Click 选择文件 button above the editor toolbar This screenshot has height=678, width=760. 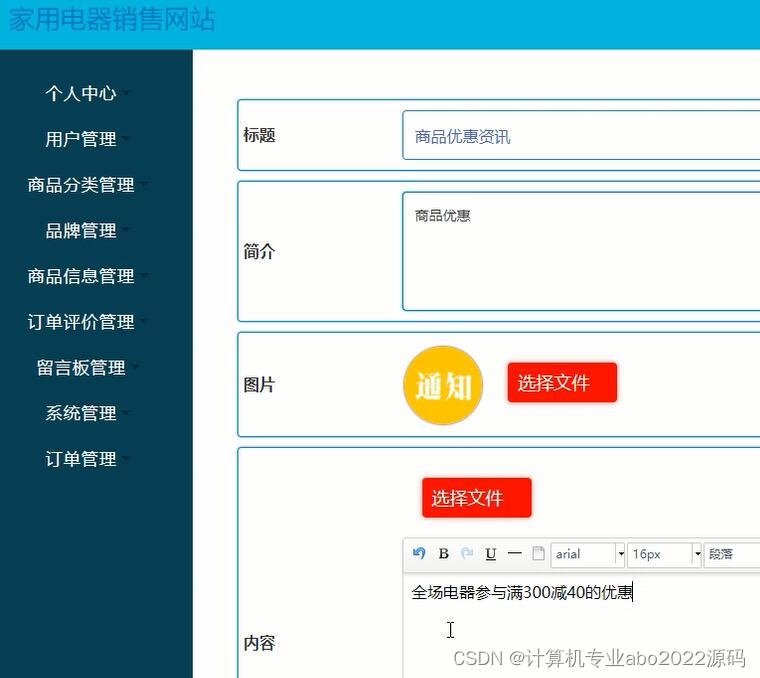click(x=476, y=498)
